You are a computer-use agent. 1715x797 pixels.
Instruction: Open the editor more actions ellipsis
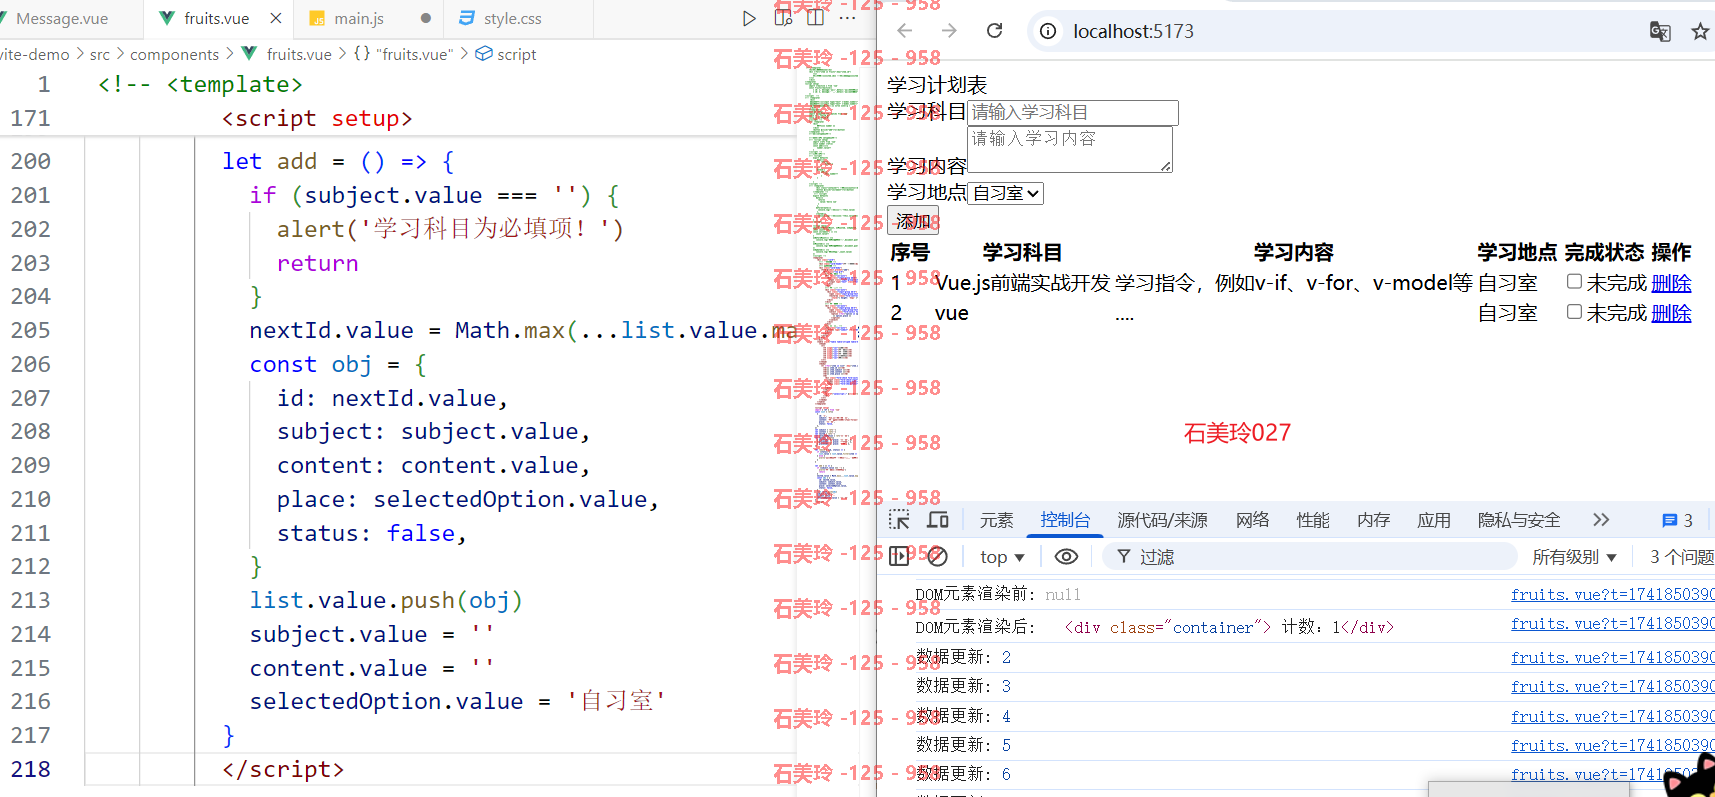click(847, 18)
